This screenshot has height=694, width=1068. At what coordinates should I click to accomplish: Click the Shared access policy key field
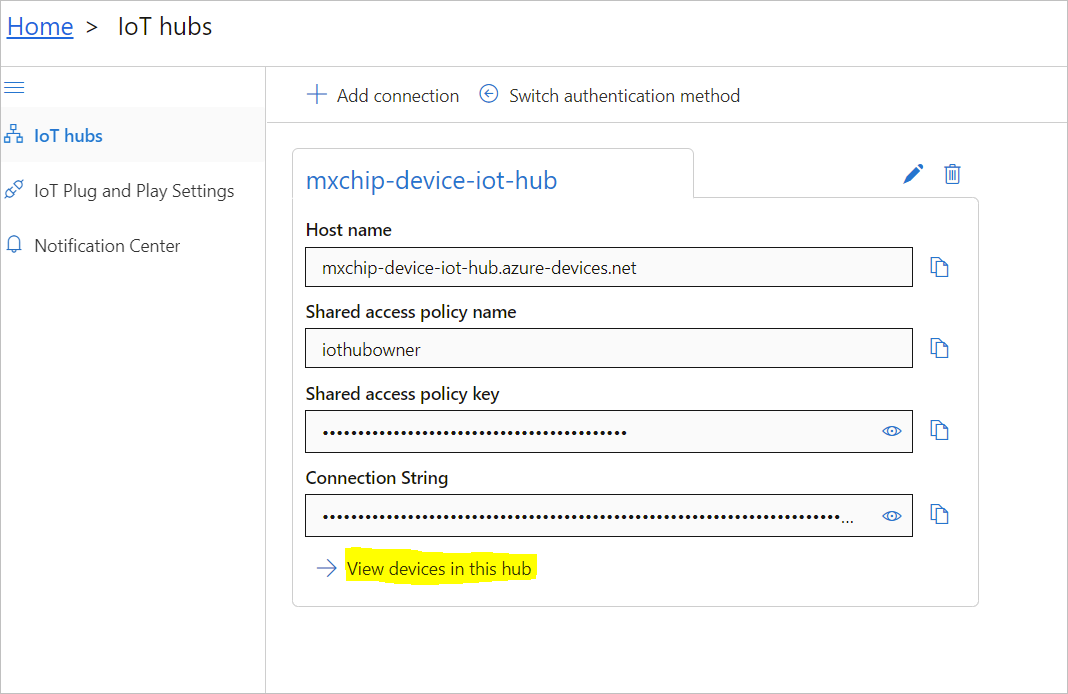point(609,431)
